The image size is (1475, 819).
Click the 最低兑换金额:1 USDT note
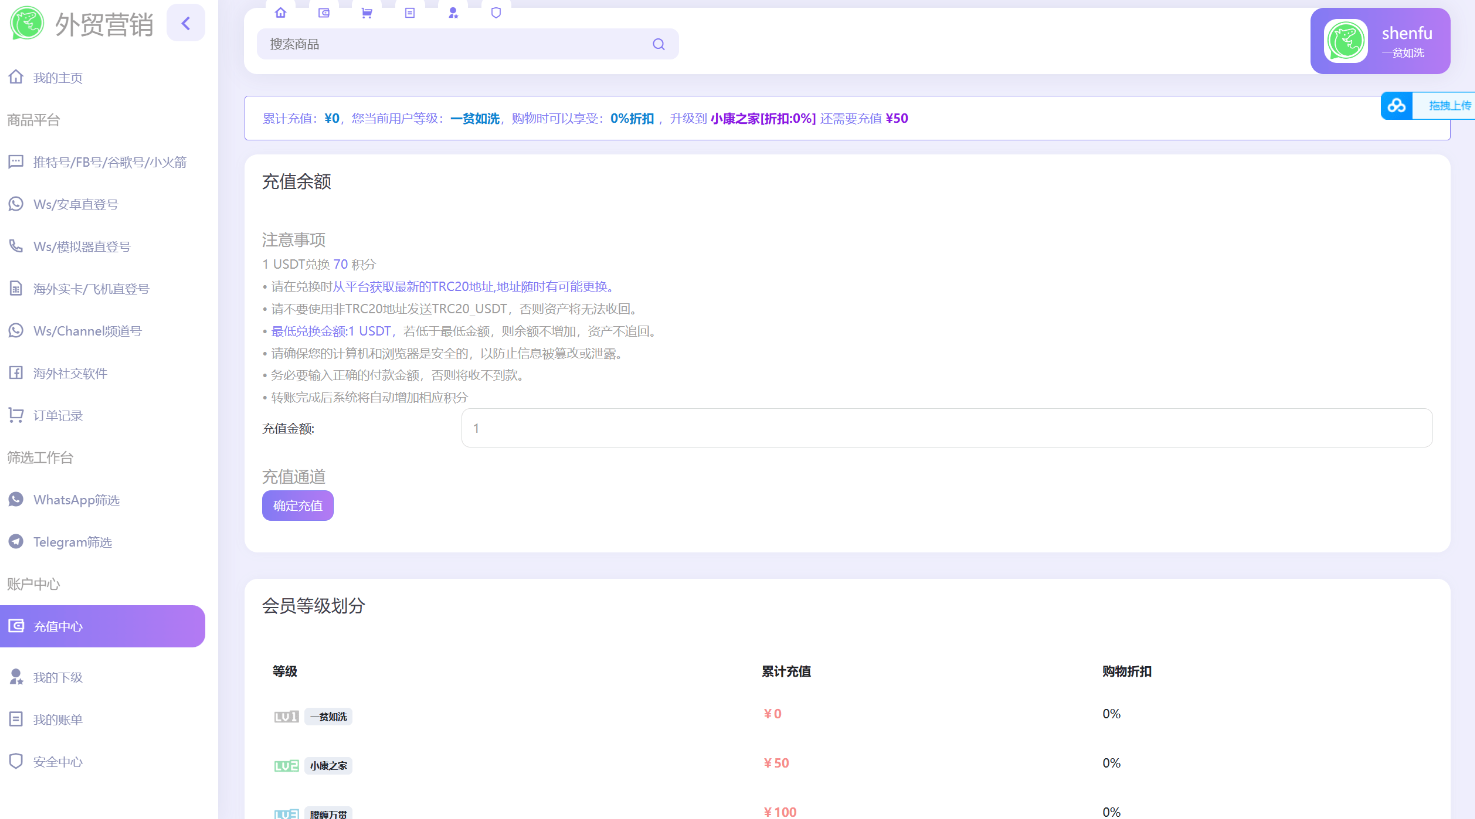(x=331, y=331)
